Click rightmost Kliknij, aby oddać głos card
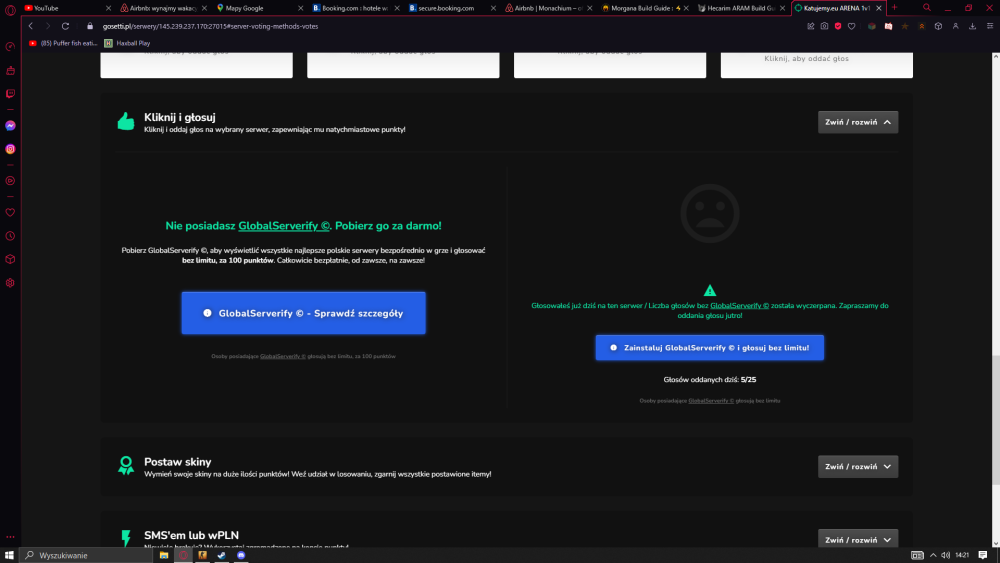Screen dimensions: 1000x563 (x=816, y=64)
